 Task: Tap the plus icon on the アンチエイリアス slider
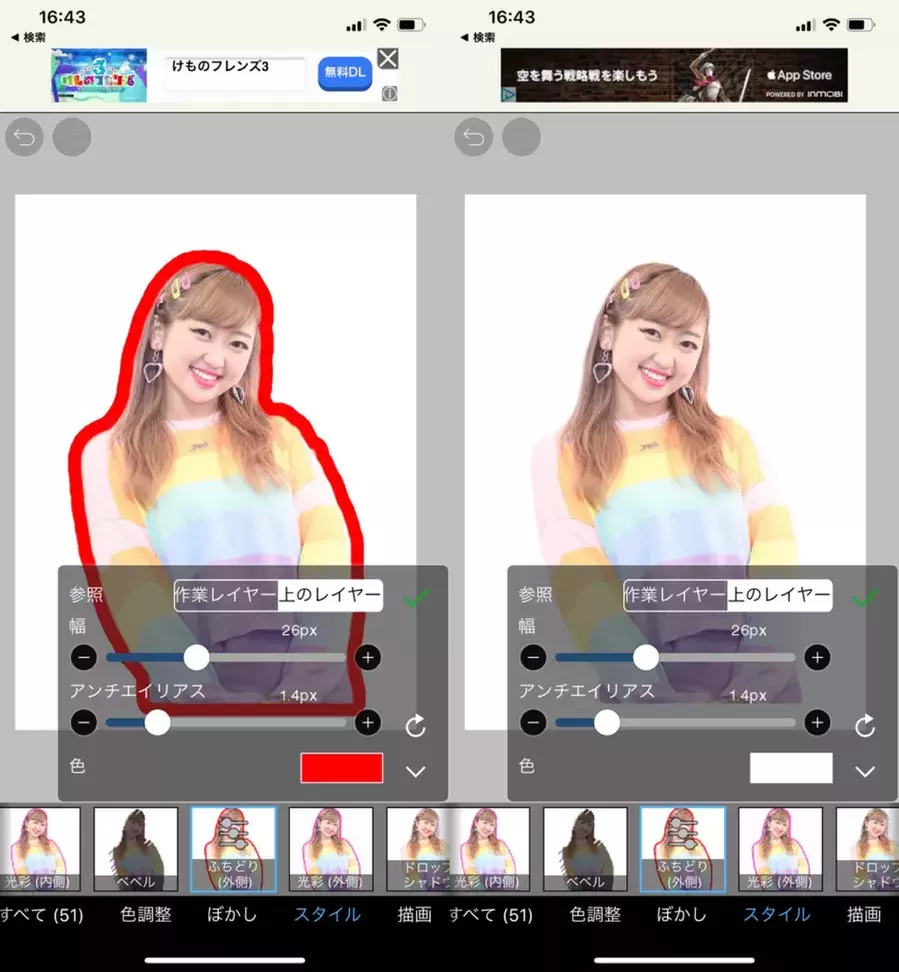pyautogui.click(x=367, y=722)
